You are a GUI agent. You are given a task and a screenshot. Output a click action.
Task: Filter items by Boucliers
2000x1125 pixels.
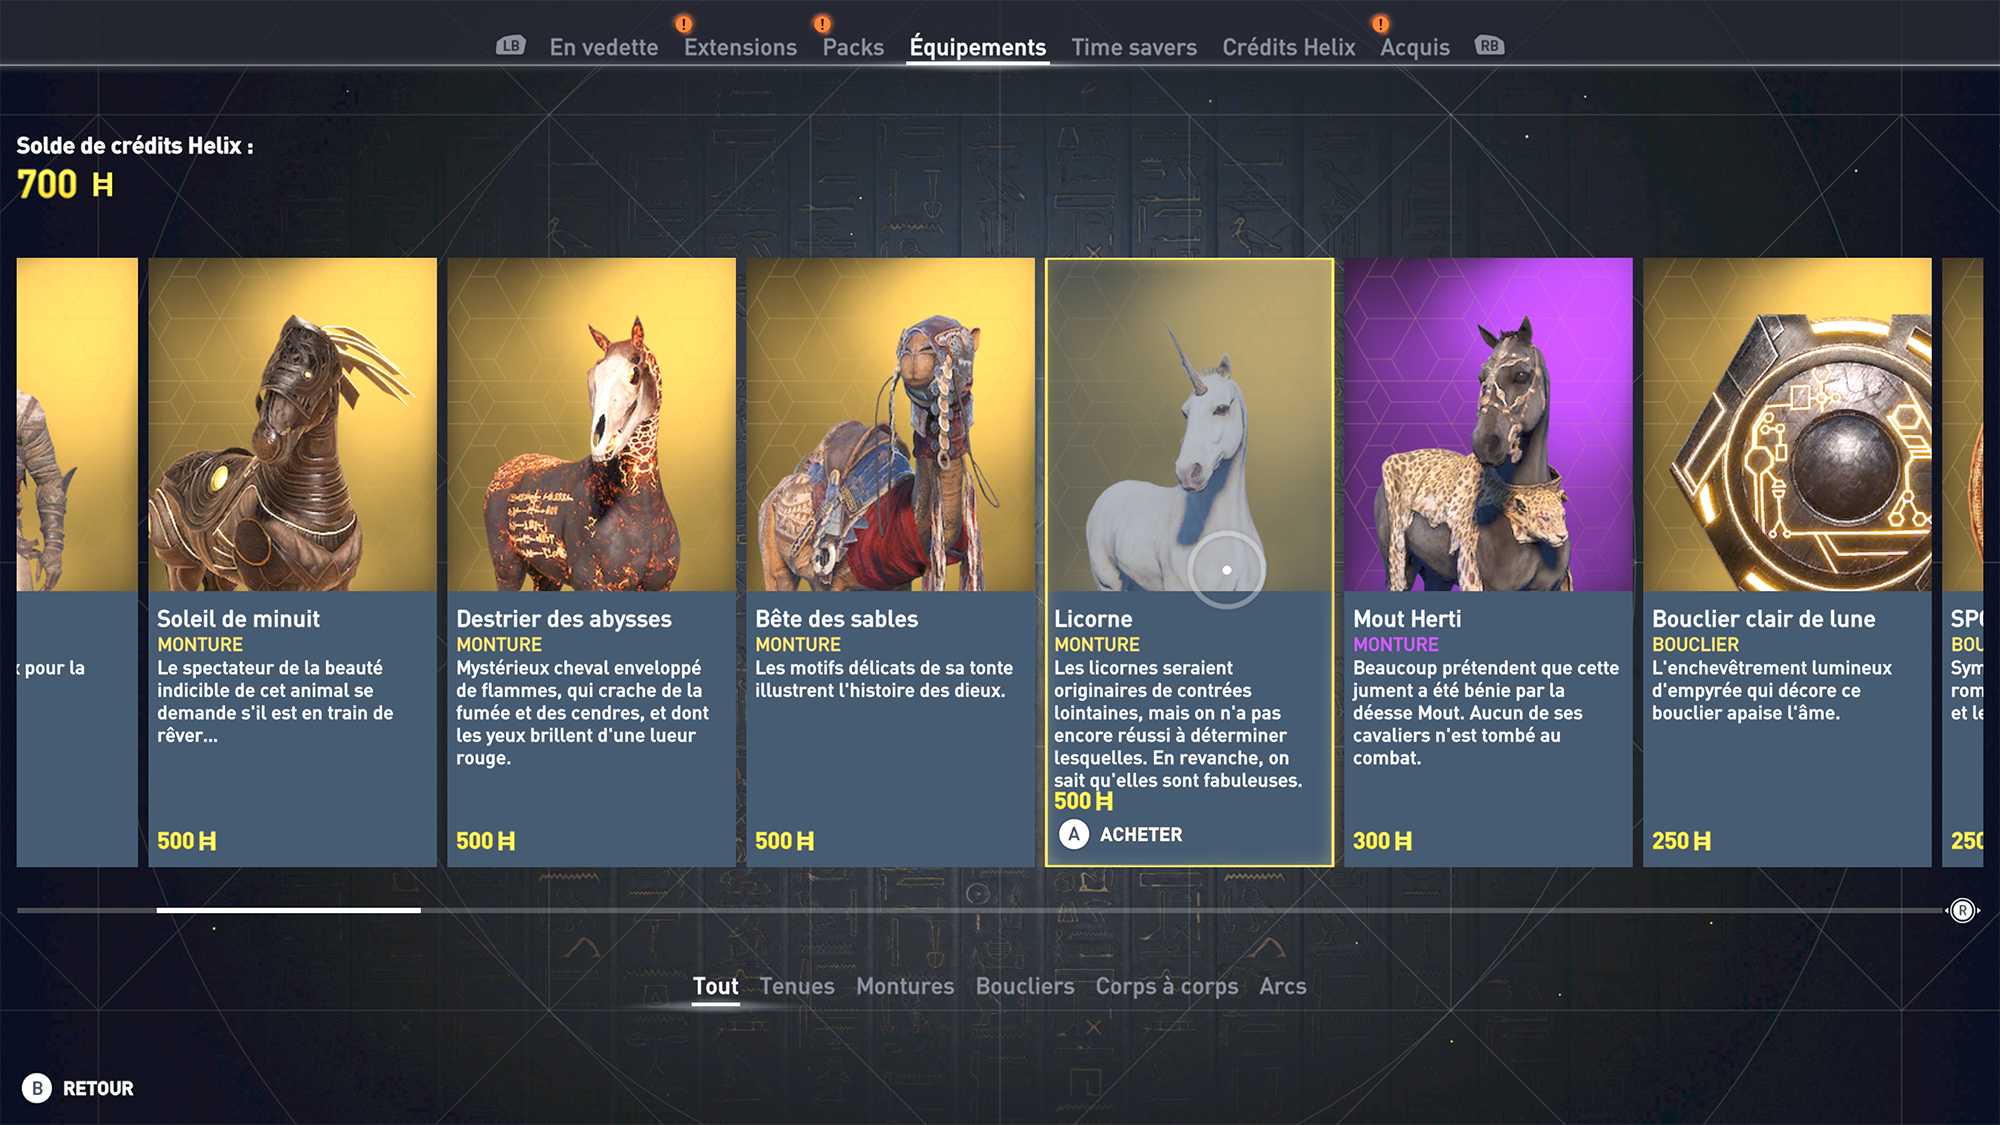click(x=1025, y=986)
